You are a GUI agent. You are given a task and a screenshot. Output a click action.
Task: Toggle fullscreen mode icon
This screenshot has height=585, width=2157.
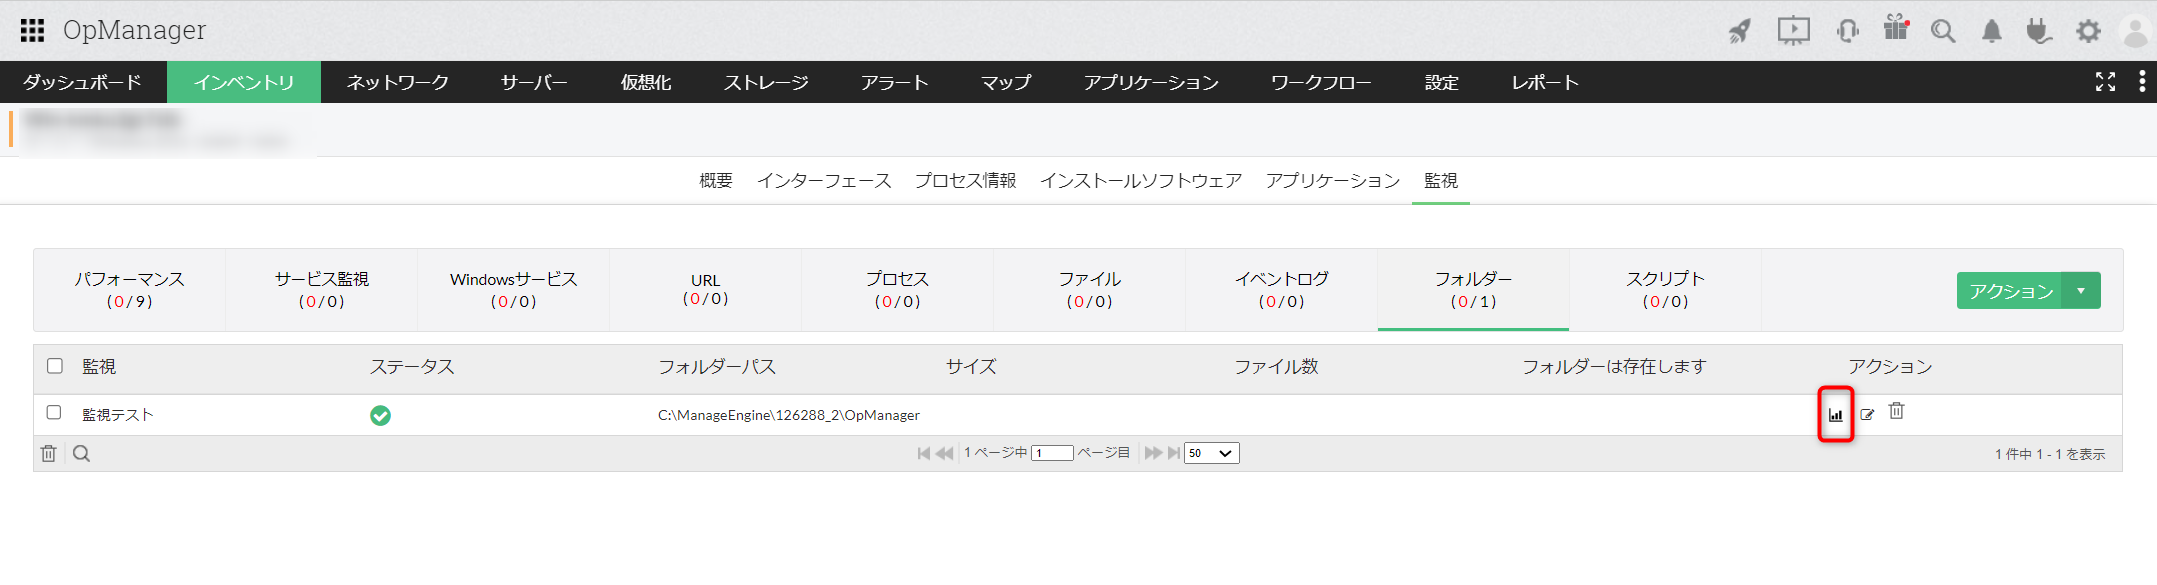2105,82
